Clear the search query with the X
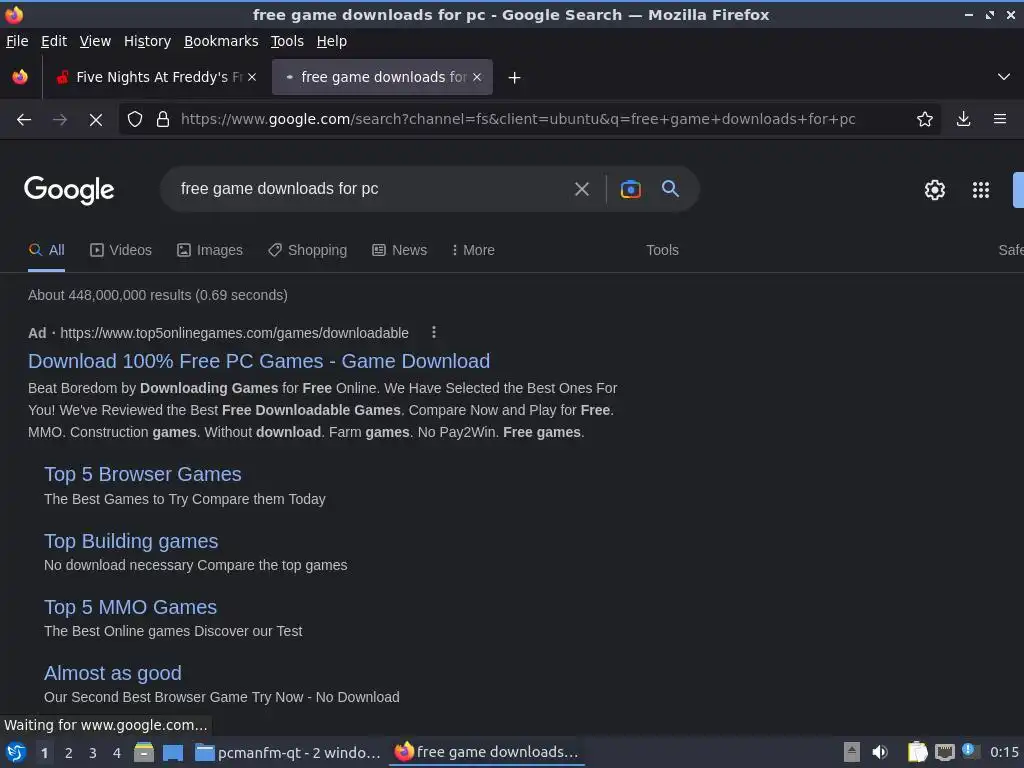Viewport: 1024px width, 768px height. click(581, 189)
